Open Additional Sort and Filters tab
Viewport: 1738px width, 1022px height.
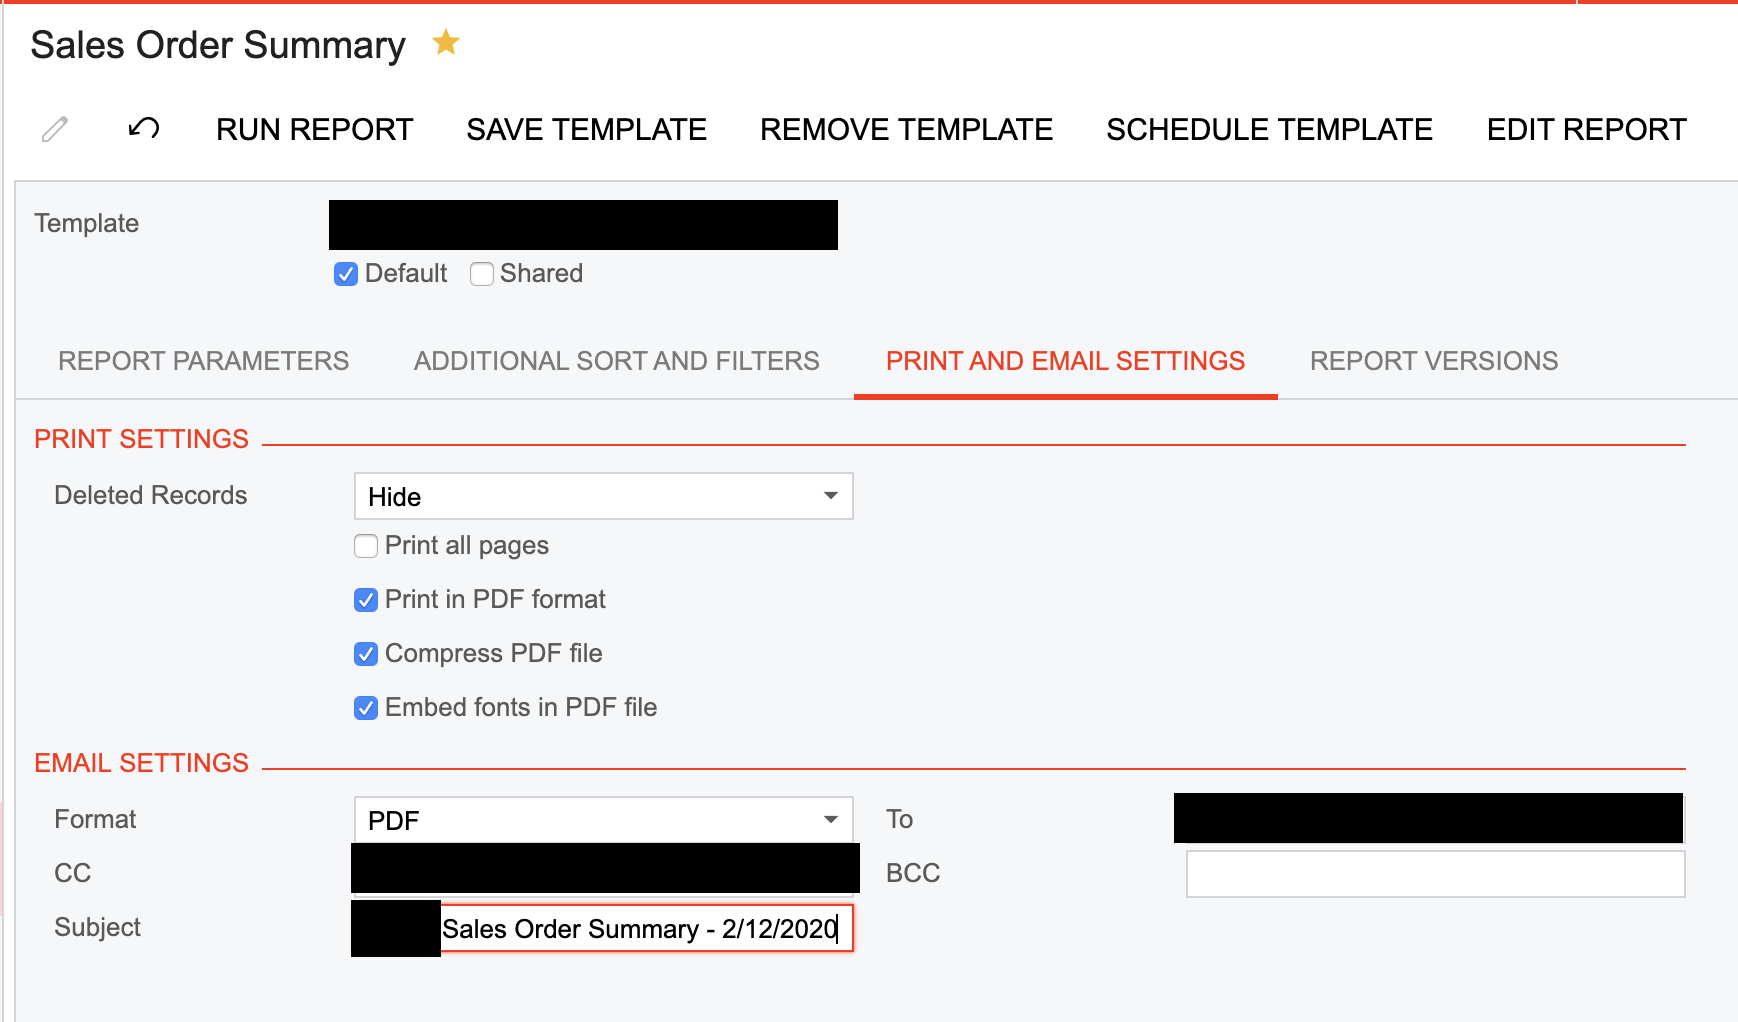616,361
